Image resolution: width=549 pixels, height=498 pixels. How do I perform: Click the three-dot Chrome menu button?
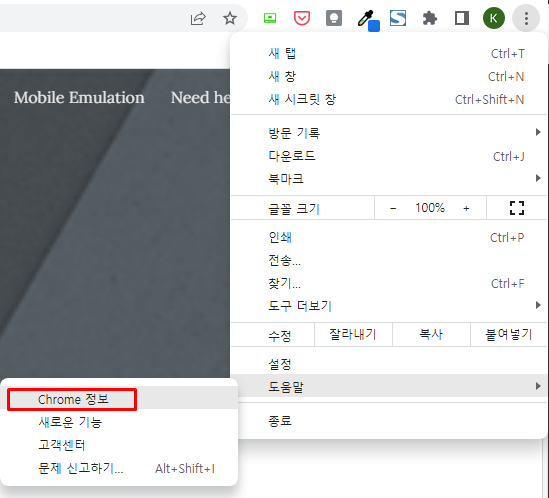(526, 18)
